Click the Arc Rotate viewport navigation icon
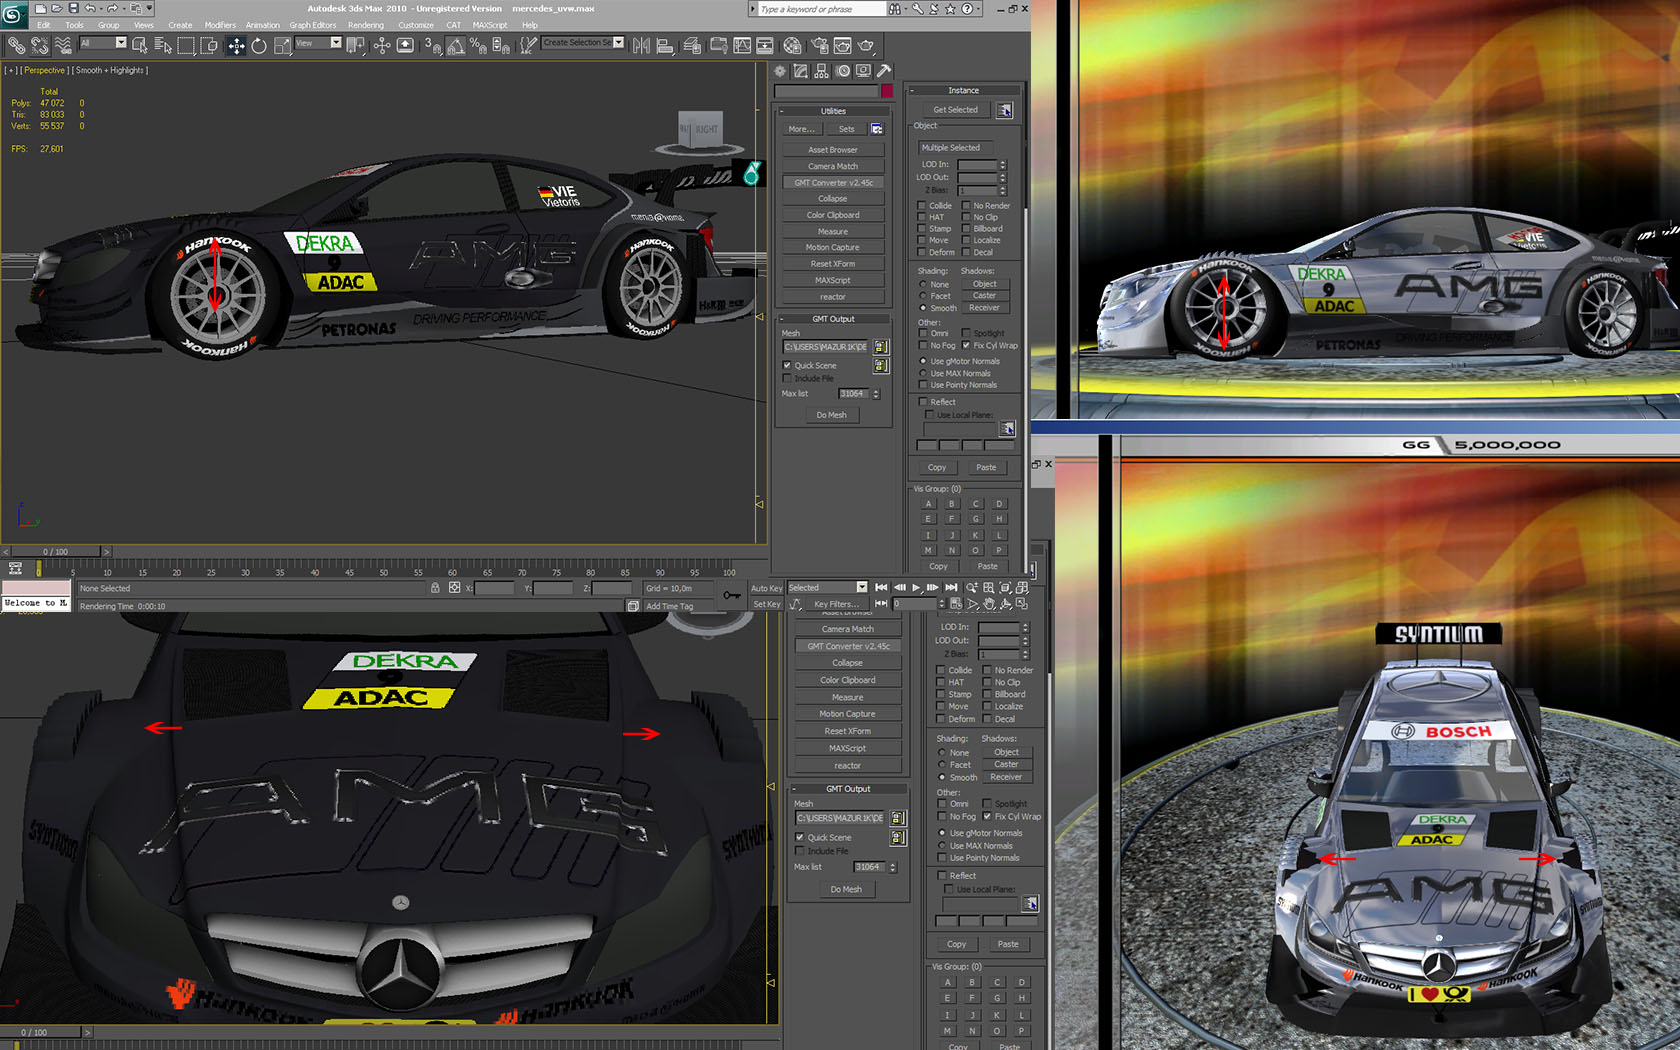Image resolution: width=1680 pixels, height=1050 pixels. [1004, 604]
